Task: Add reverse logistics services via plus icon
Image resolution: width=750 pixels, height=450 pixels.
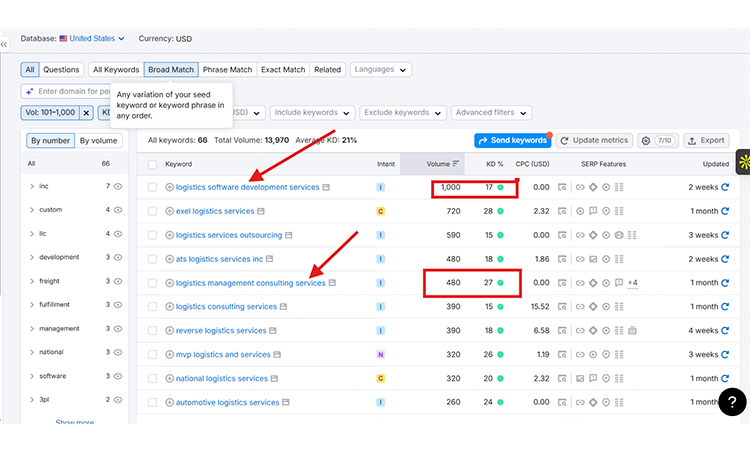Action: tap(169, 330)
